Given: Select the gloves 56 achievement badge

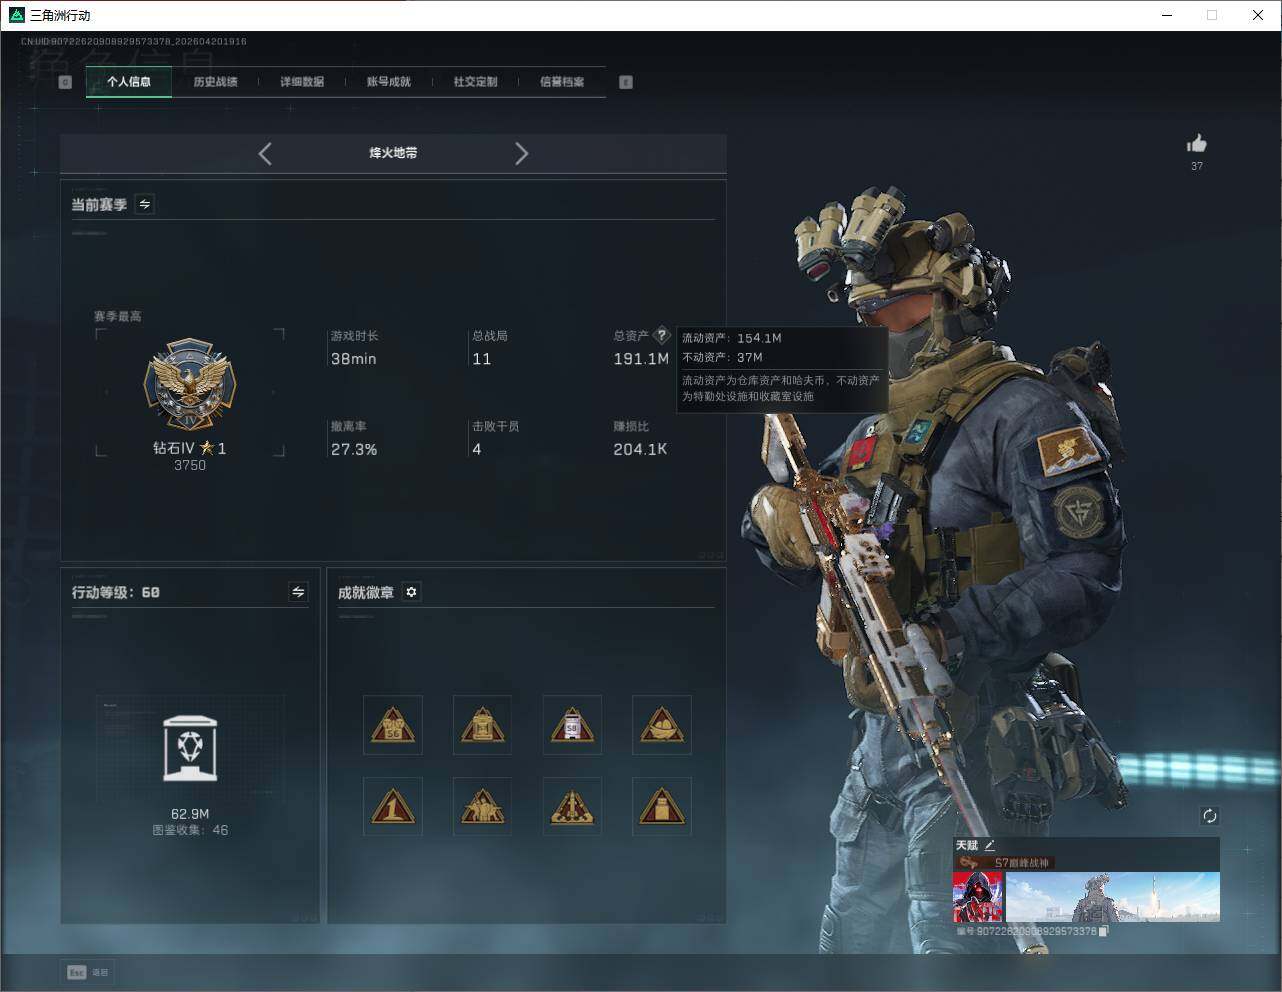Looking at the screenshot, I should [393, 725].
